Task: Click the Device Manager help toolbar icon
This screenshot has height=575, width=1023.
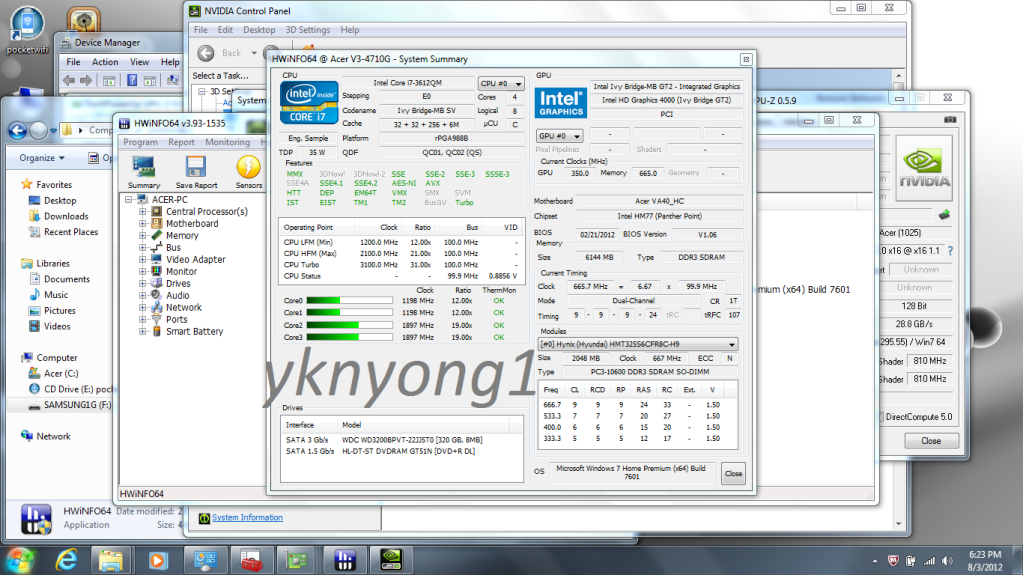Action: (x=132, y=80)
